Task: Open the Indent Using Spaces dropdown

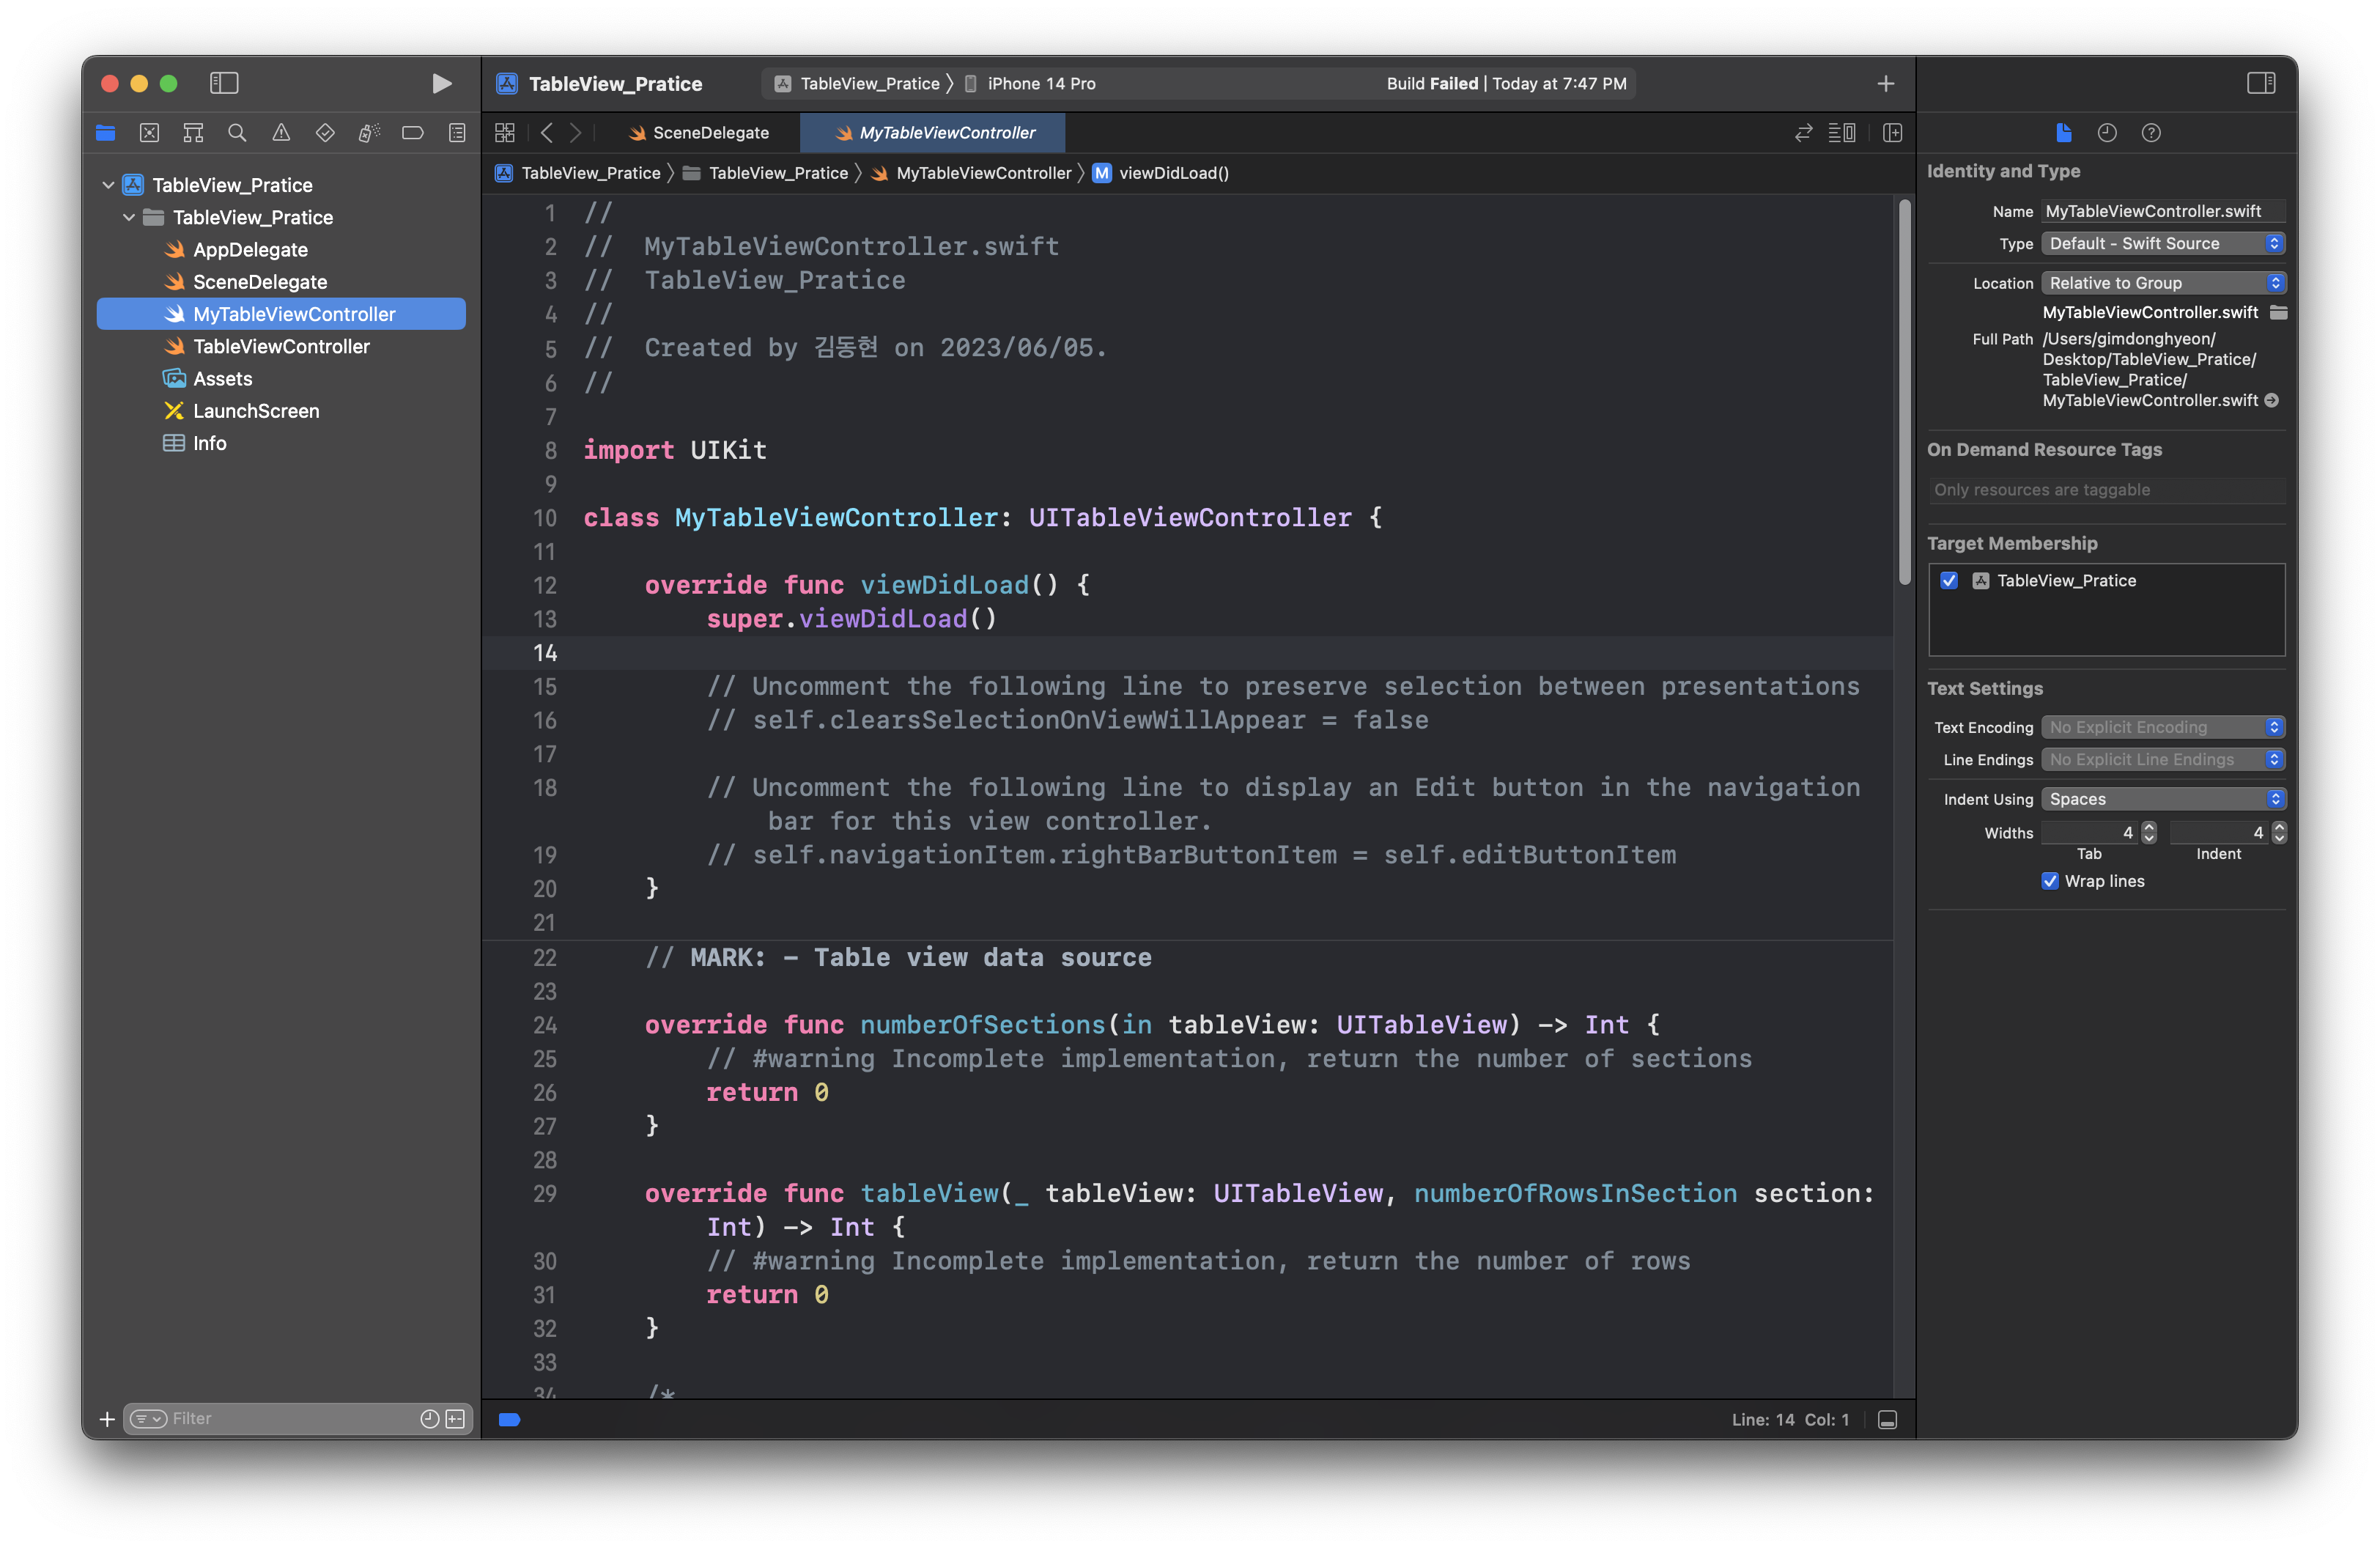Action: tap(2162, 799)
